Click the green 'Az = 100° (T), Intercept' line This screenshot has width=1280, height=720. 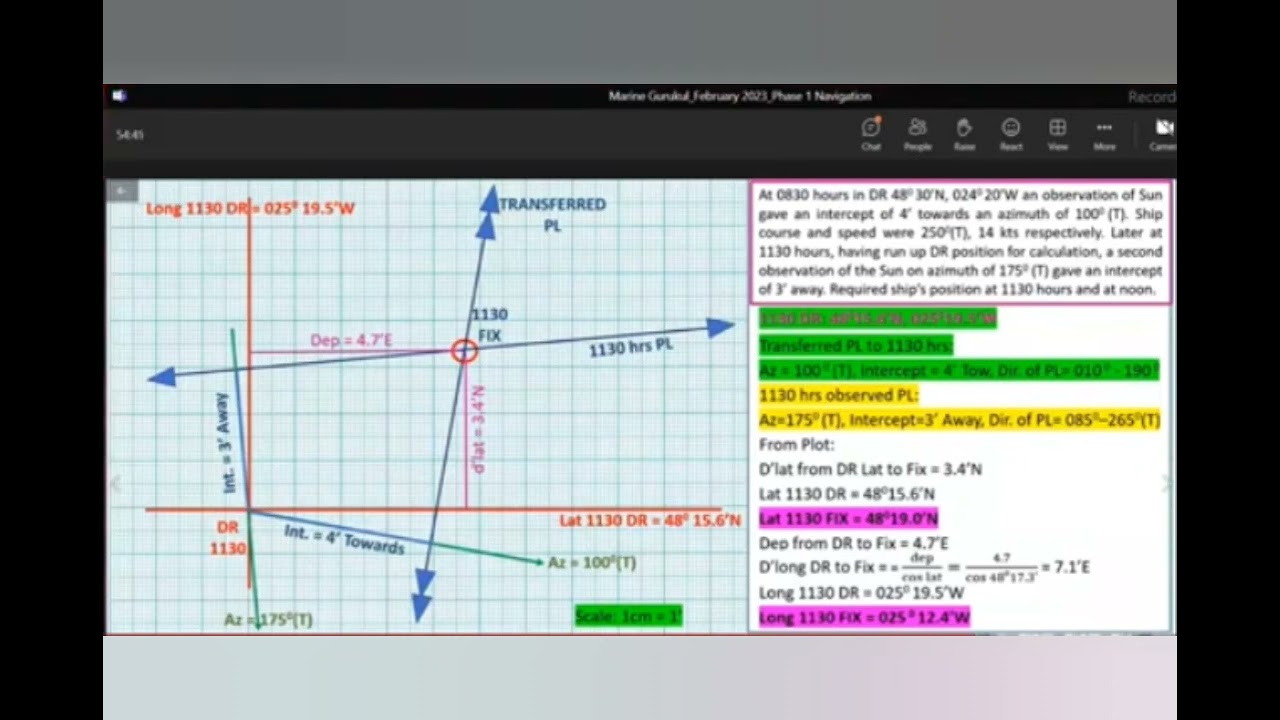[x=959, y=370]
